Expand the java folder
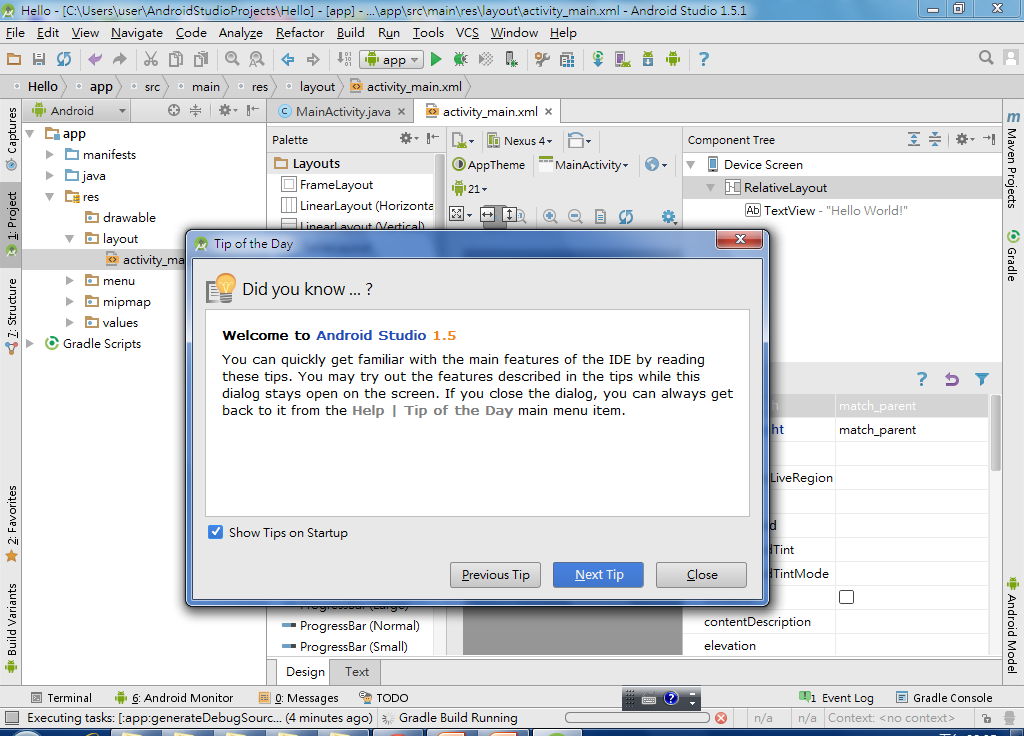1024x736 pixels. (50, 176)
